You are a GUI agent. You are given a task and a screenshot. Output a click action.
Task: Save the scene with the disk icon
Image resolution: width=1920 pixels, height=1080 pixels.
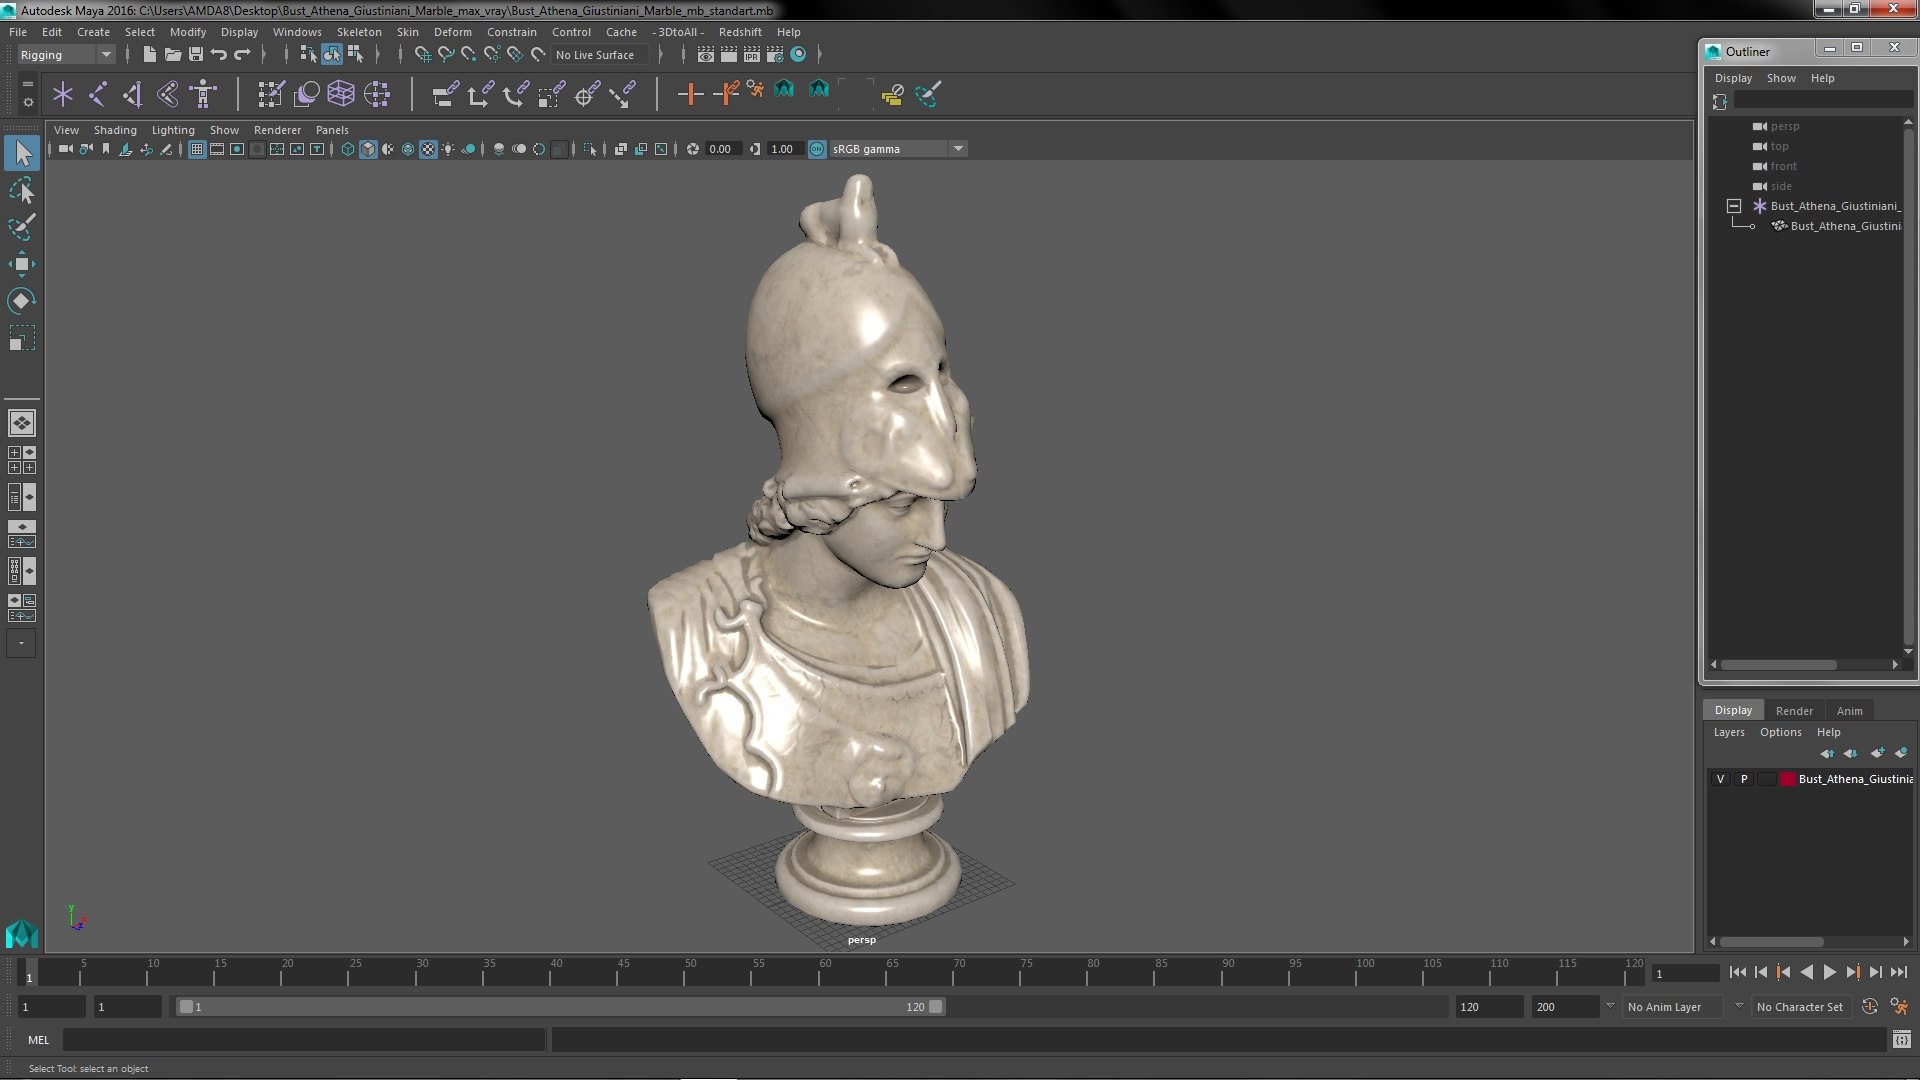pos(196,54)
